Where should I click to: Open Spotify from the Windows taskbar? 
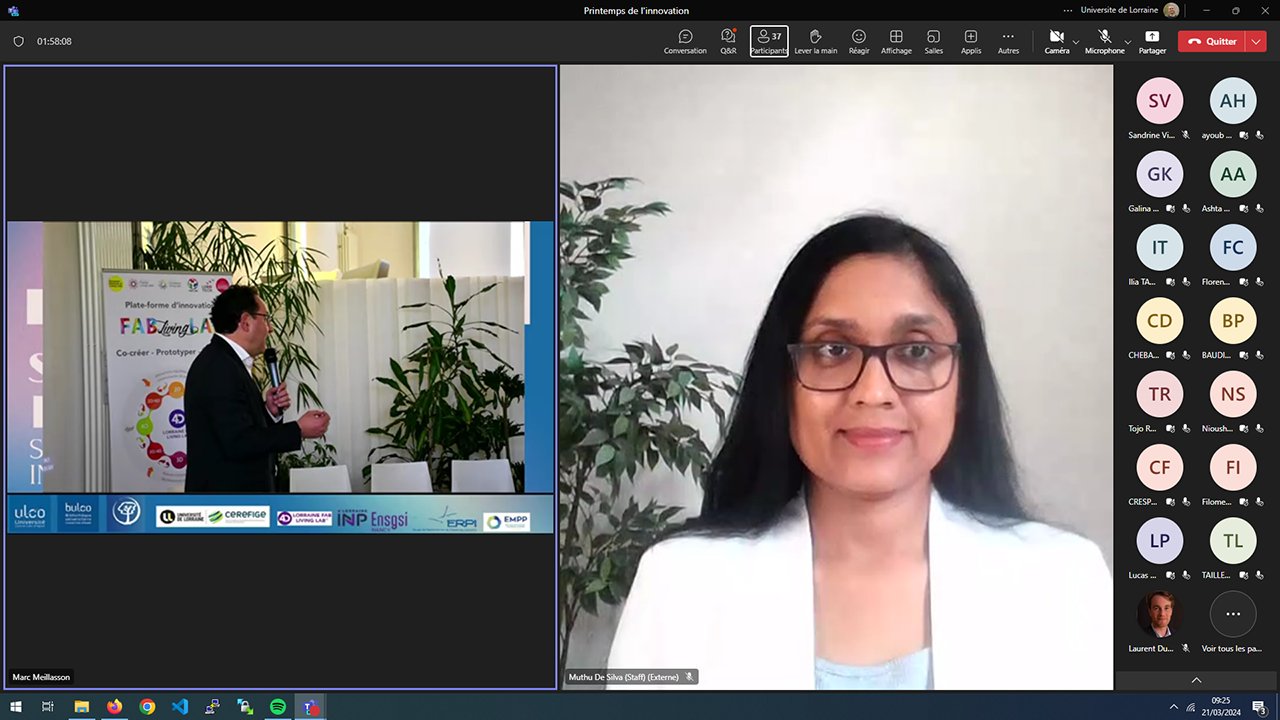point(278,707)
